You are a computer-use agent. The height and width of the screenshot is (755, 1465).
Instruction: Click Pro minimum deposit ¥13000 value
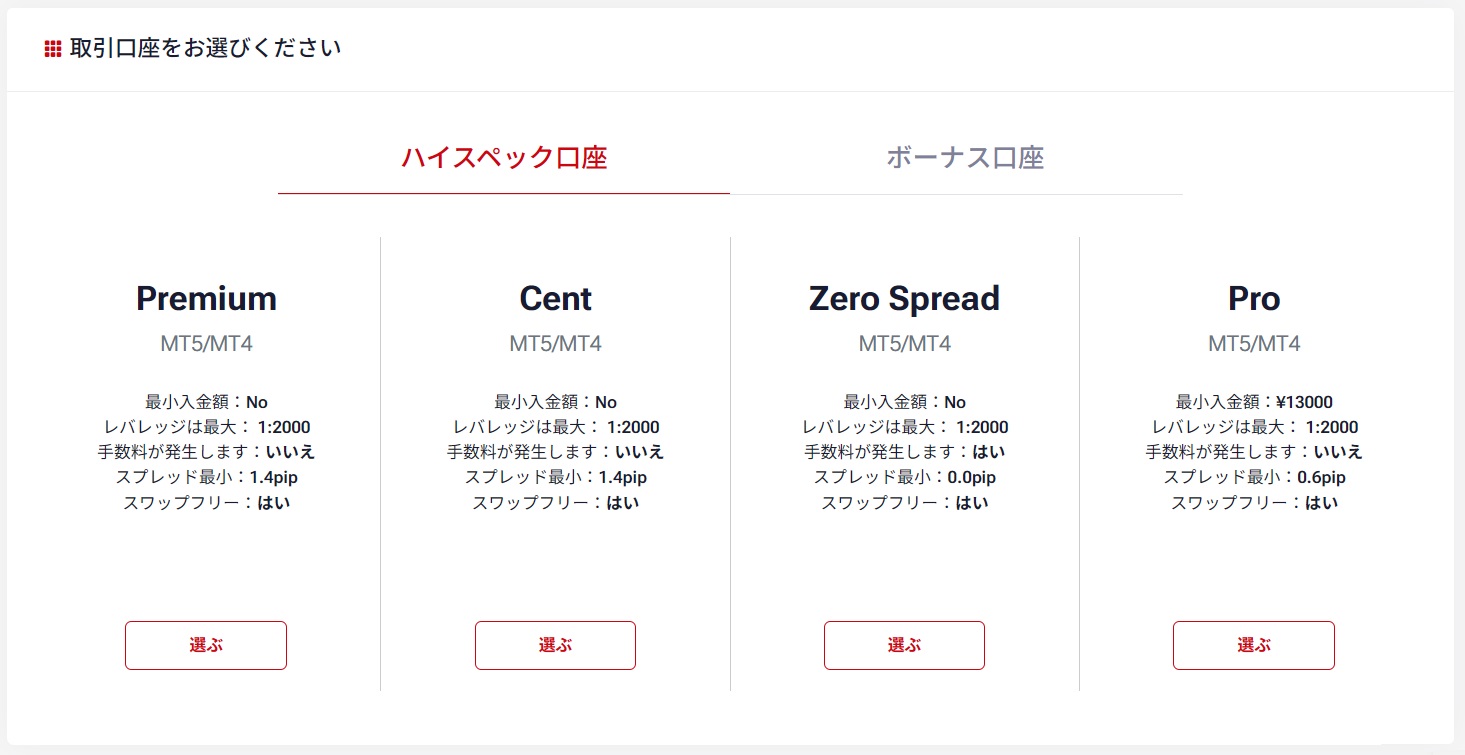1304,402
